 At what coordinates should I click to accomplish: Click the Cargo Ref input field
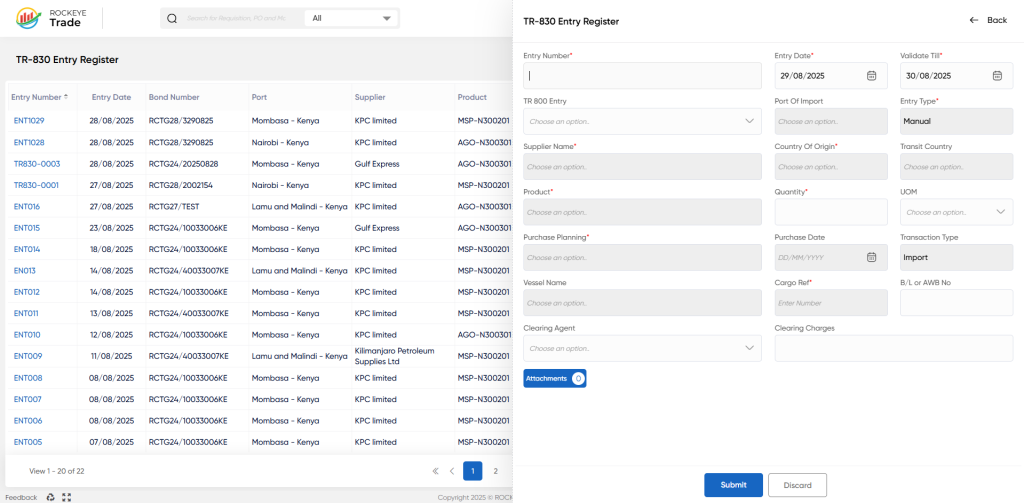click(x=831, y=303)
